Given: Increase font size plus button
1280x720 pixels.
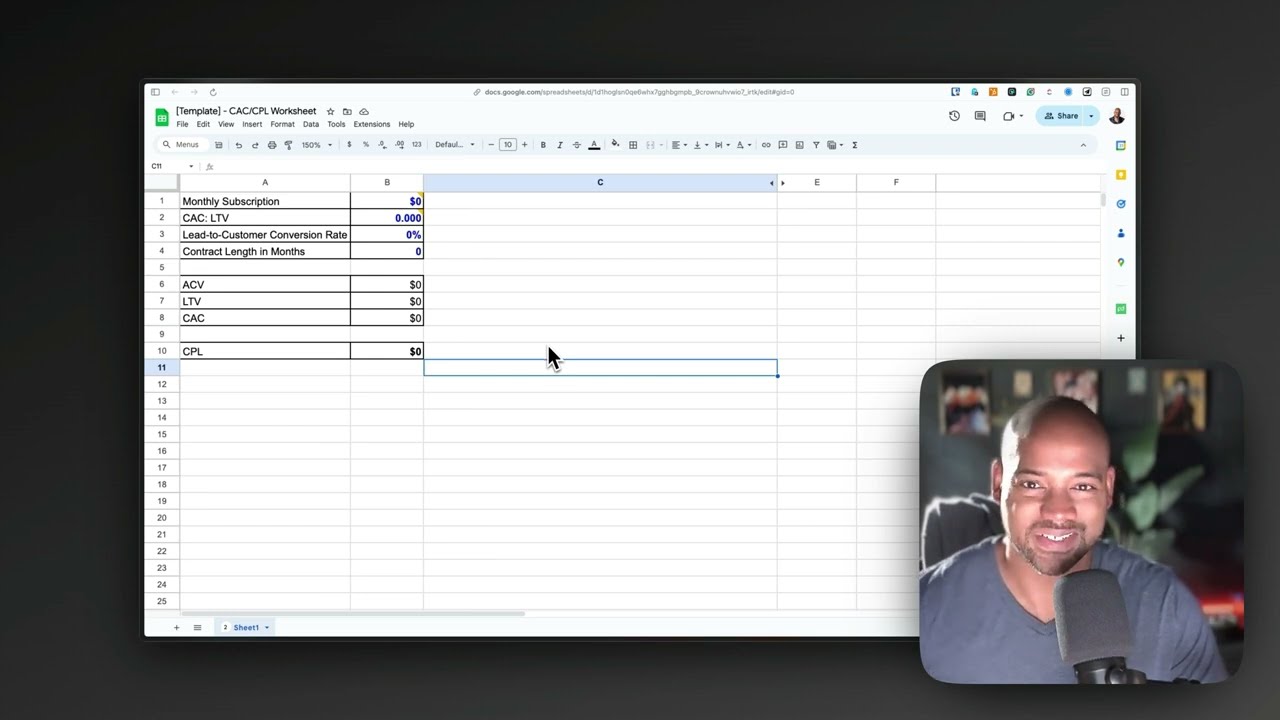Looking at the screenshot, I should pos(524,145).
